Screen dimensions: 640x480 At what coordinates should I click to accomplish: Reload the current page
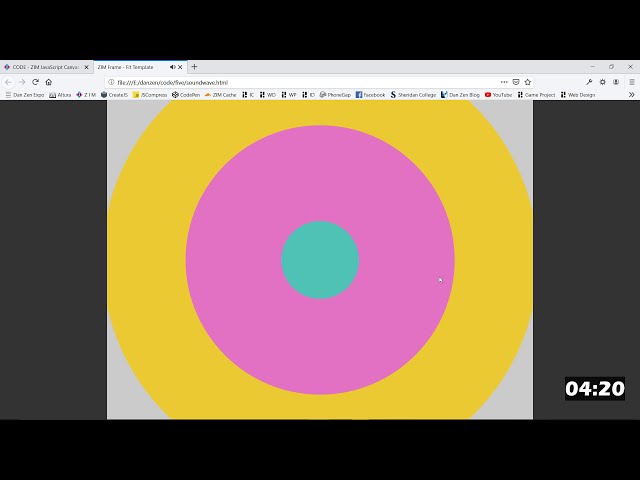pyautogui.click(x=36, y=82)
